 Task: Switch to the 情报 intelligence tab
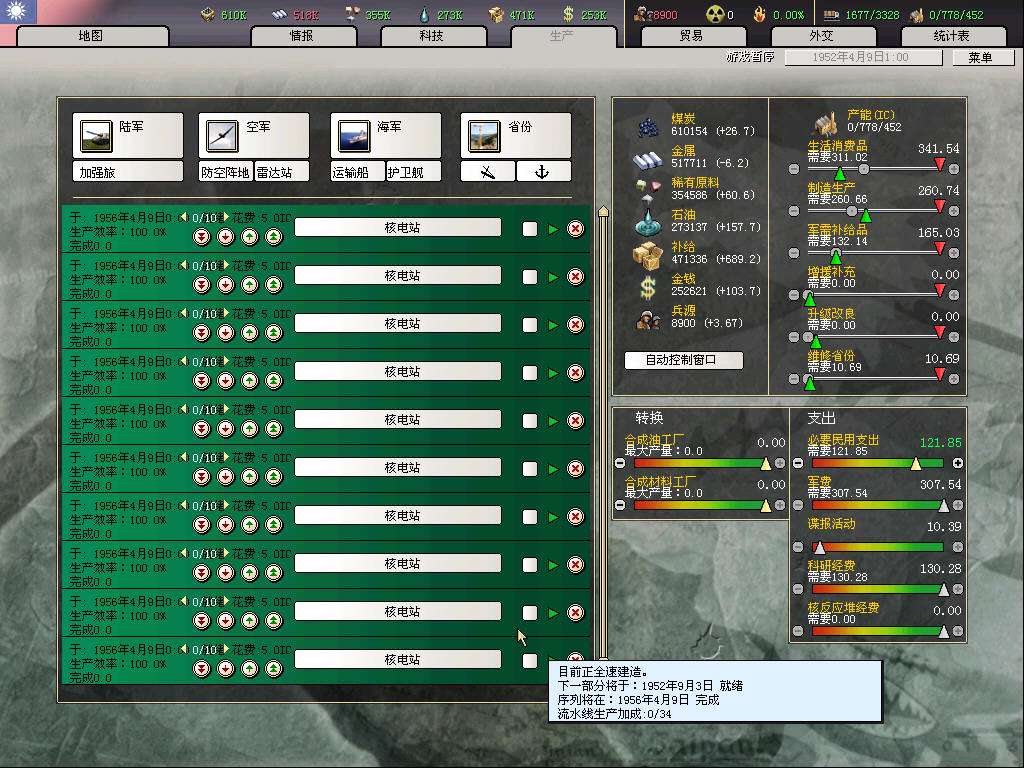point(303,36)
